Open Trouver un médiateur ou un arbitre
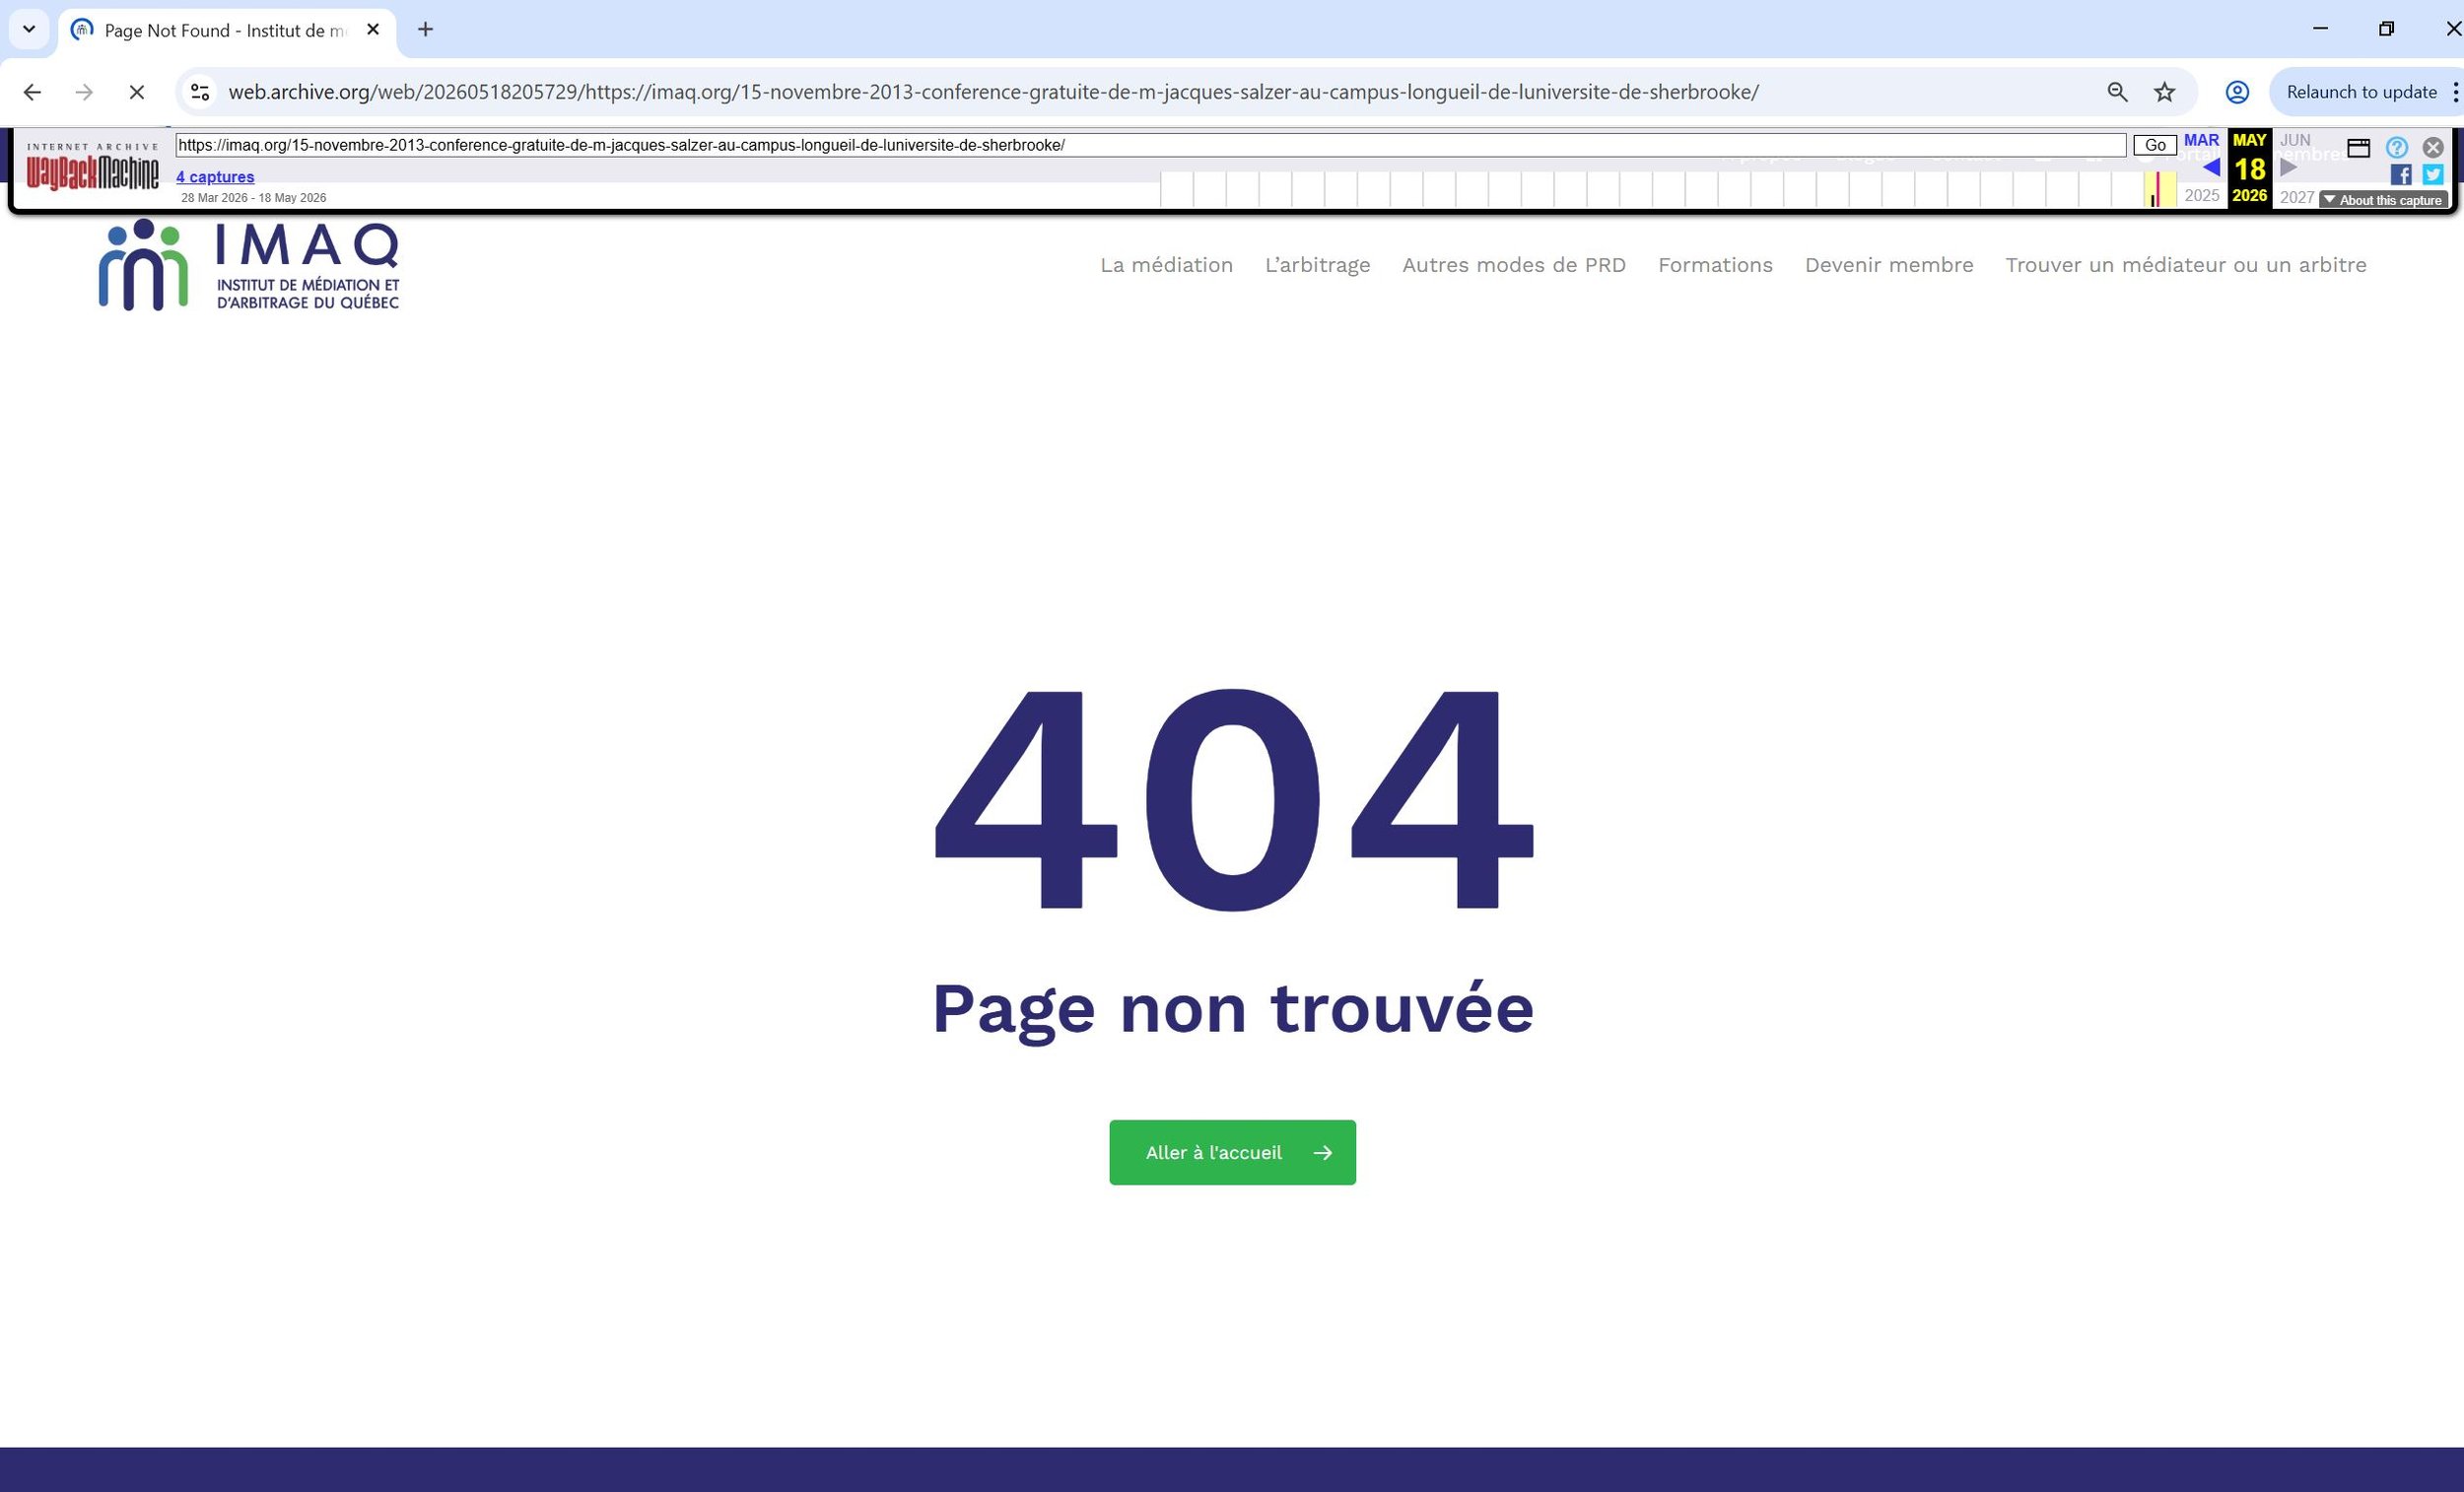Screen dimensions: 2464x1492 [x=2186, y=265]
